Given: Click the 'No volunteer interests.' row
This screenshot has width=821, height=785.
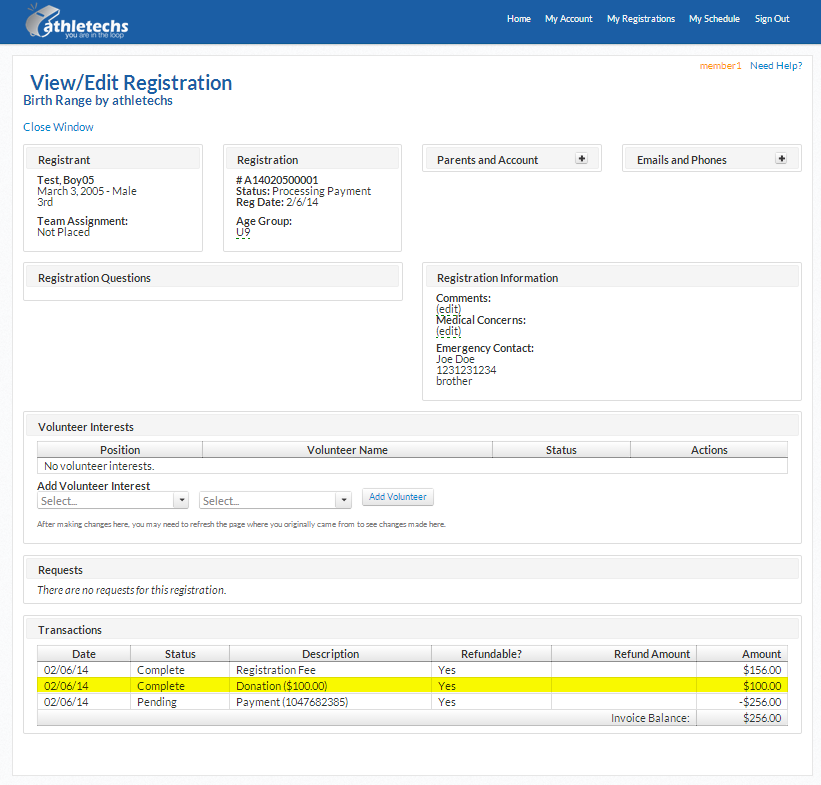Looking at the screenshot, I should [412, 466].
